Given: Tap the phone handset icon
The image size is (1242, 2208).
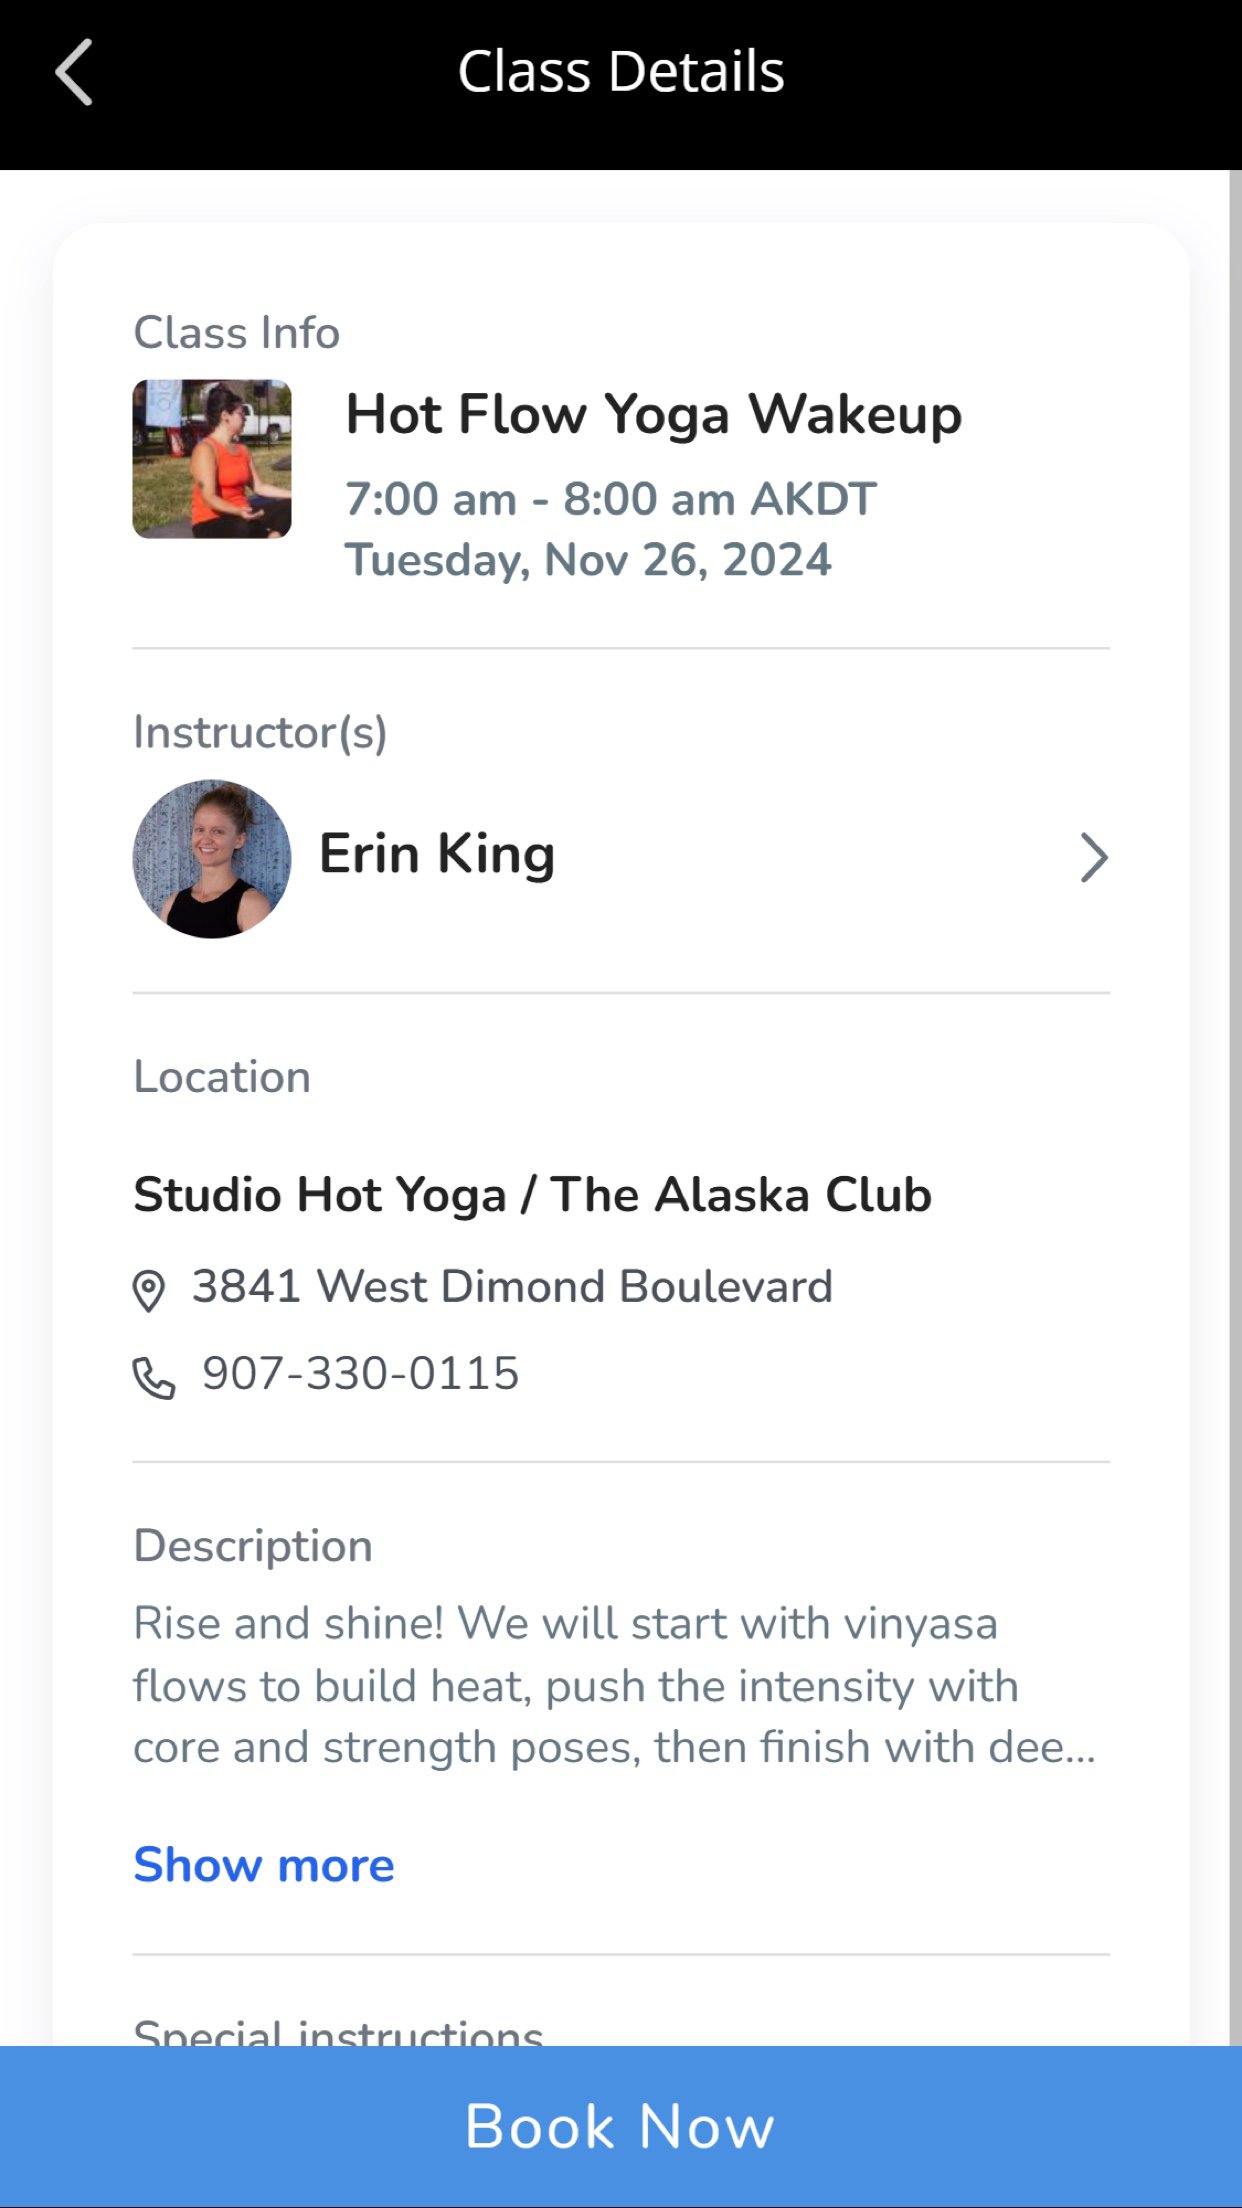Looking at the screenshot, I should pyautogui.click(x=154, y=1377).
